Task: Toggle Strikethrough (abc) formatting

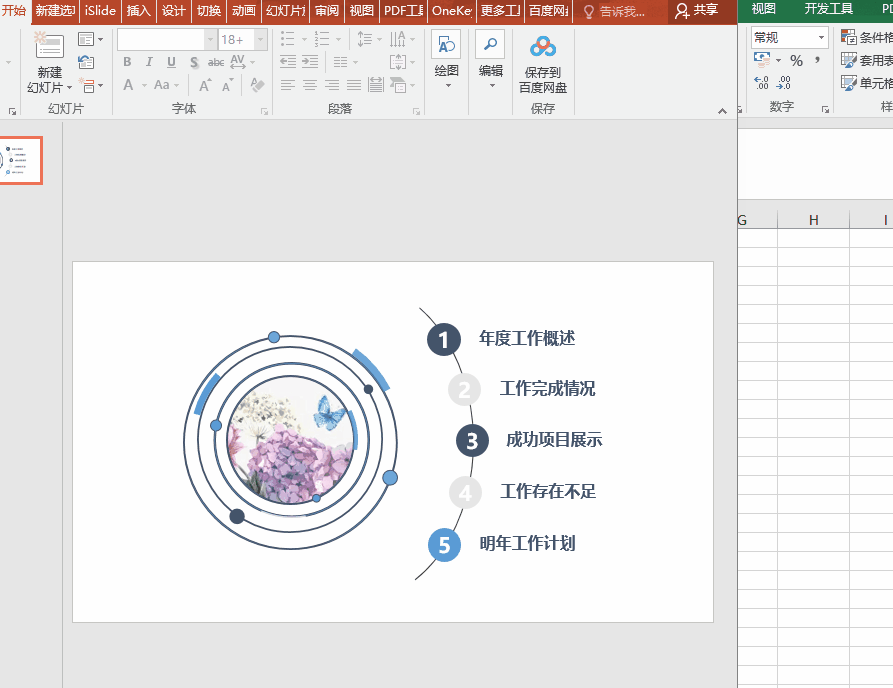Action: [x=216, y=62]
